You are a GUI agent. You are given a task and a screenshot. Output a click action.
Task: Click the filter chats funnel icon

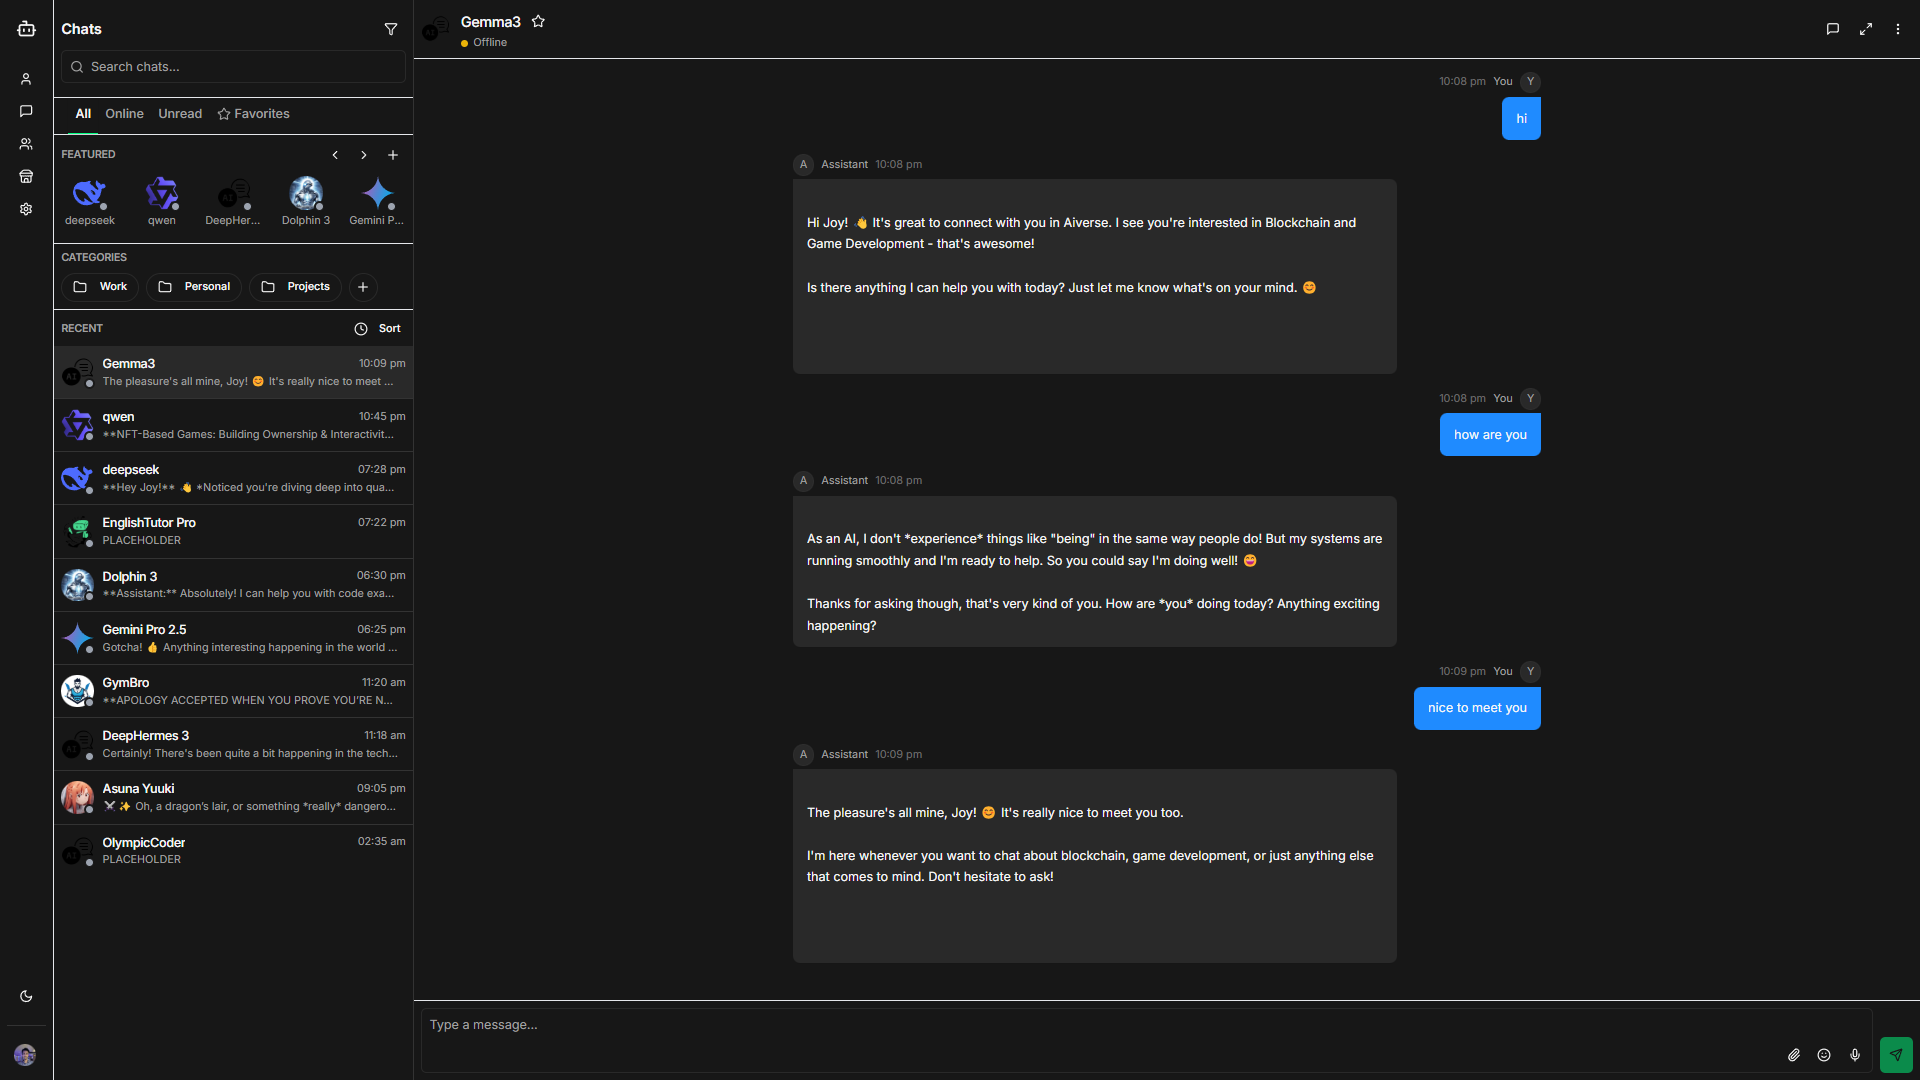coord(391,29)
